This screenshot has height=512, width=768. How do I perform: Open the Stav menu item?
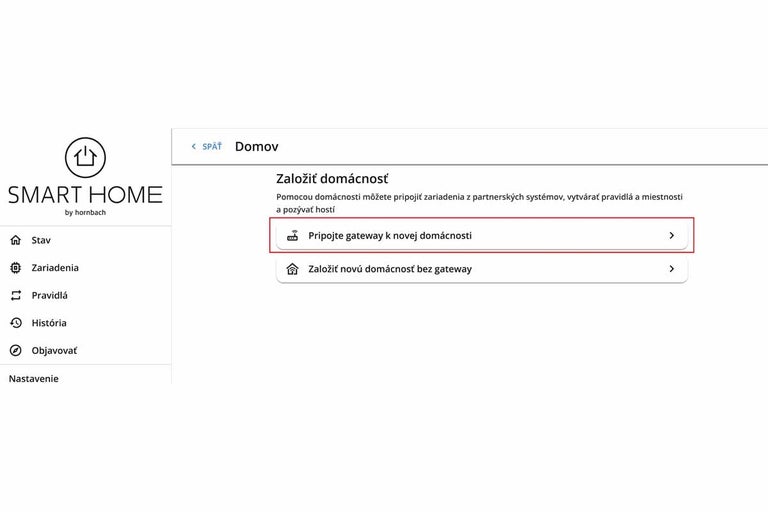tap(41, 240)
